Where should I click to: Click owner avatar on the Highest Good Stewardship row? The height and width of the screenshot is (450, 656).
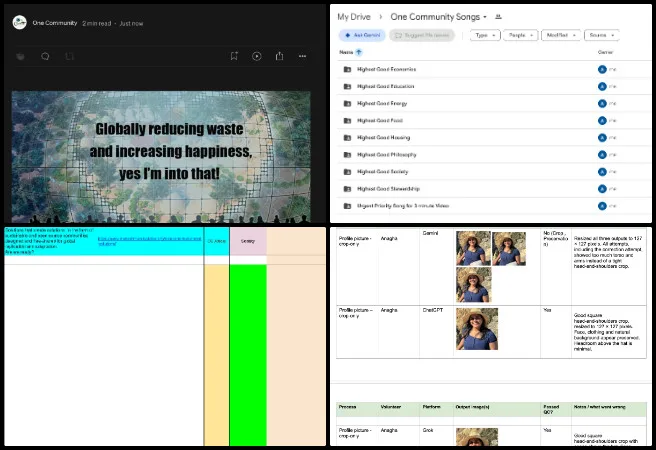[x=602, y=189]
